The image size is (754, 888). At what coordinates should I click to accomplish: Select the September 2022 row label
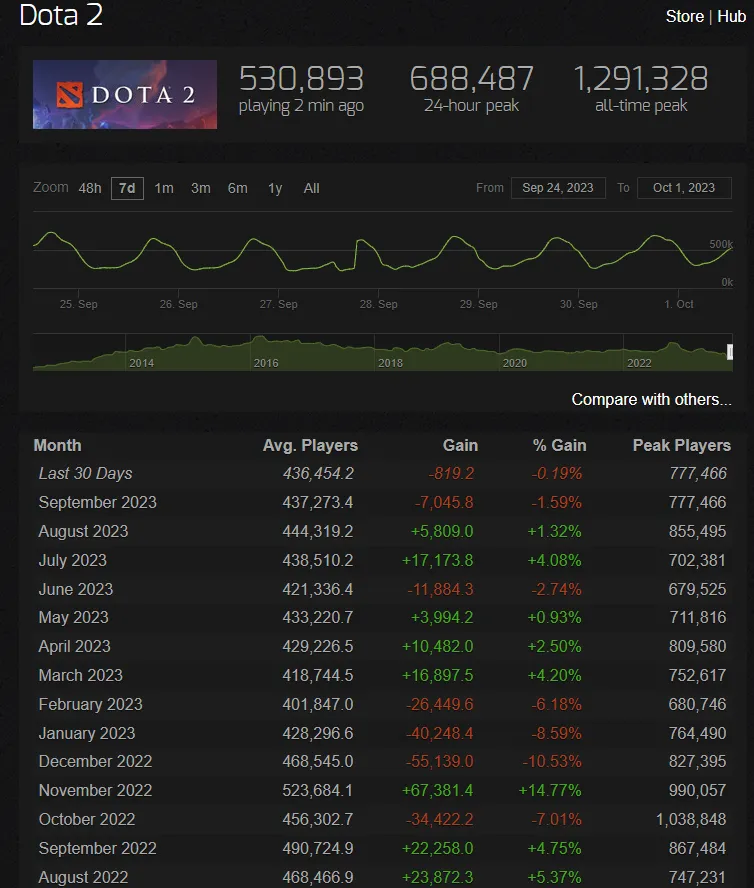[x=97, y=848]
